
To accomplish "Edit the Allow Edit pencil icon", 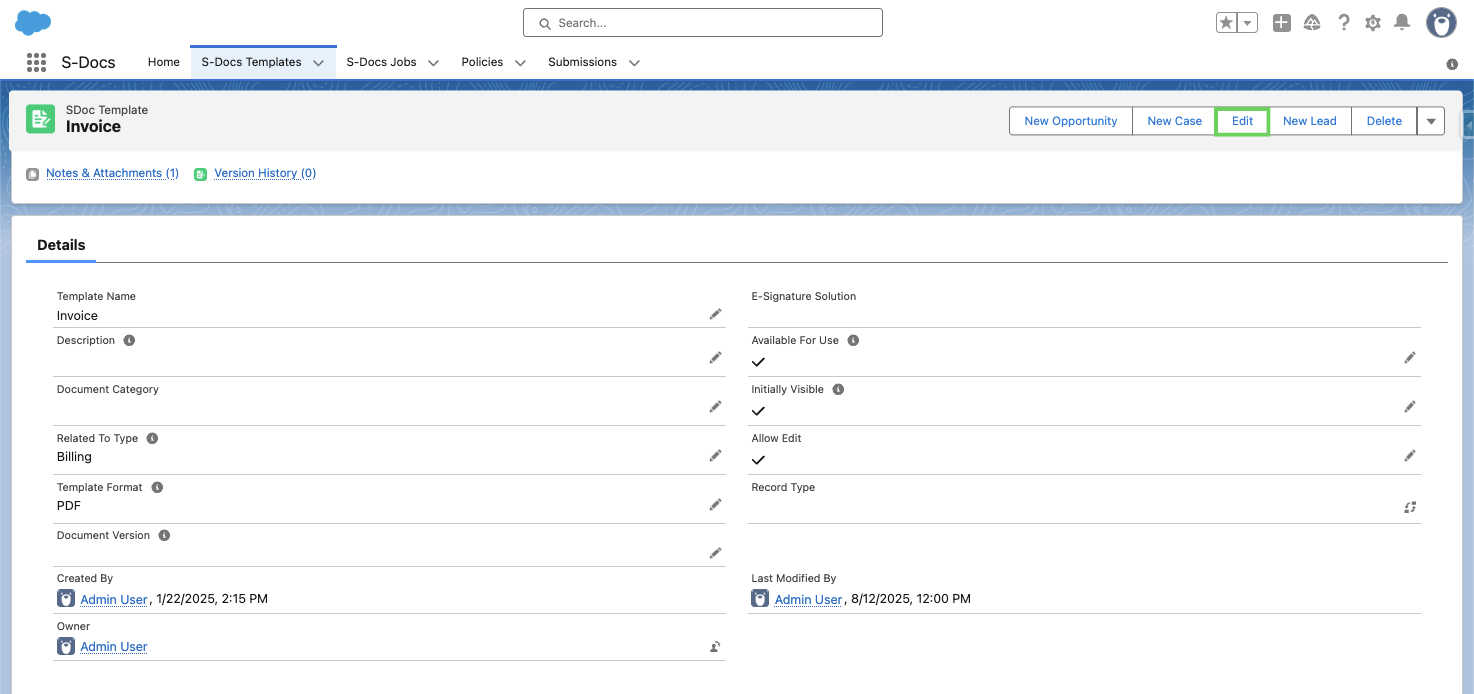I will pos(1410,455).
